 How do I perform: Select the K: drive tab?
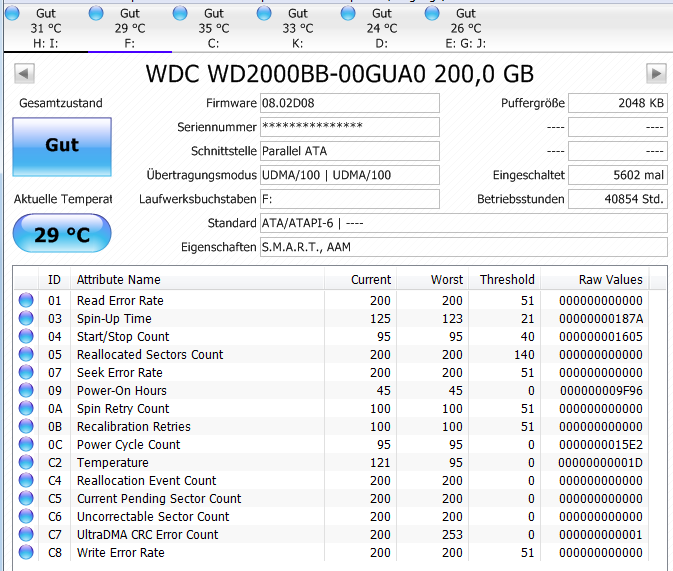click(298, 28)
